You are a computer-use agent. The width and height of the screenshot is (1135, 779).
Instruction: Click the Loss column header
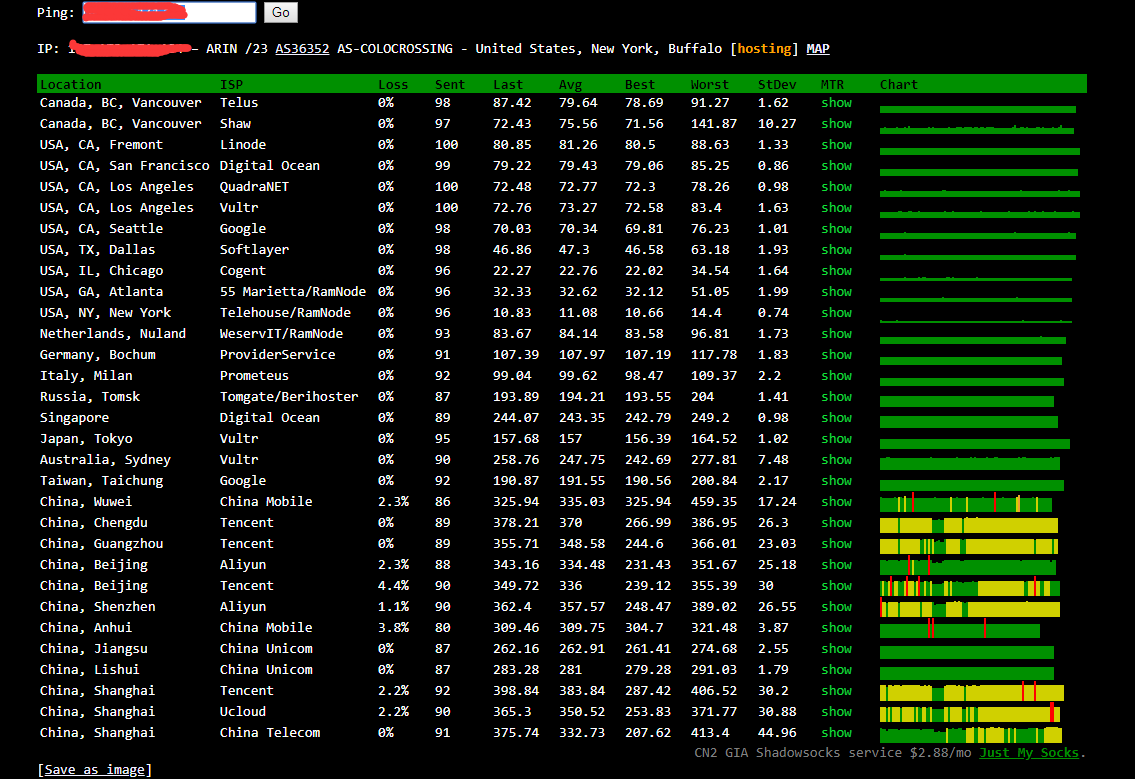coord(393,85)
